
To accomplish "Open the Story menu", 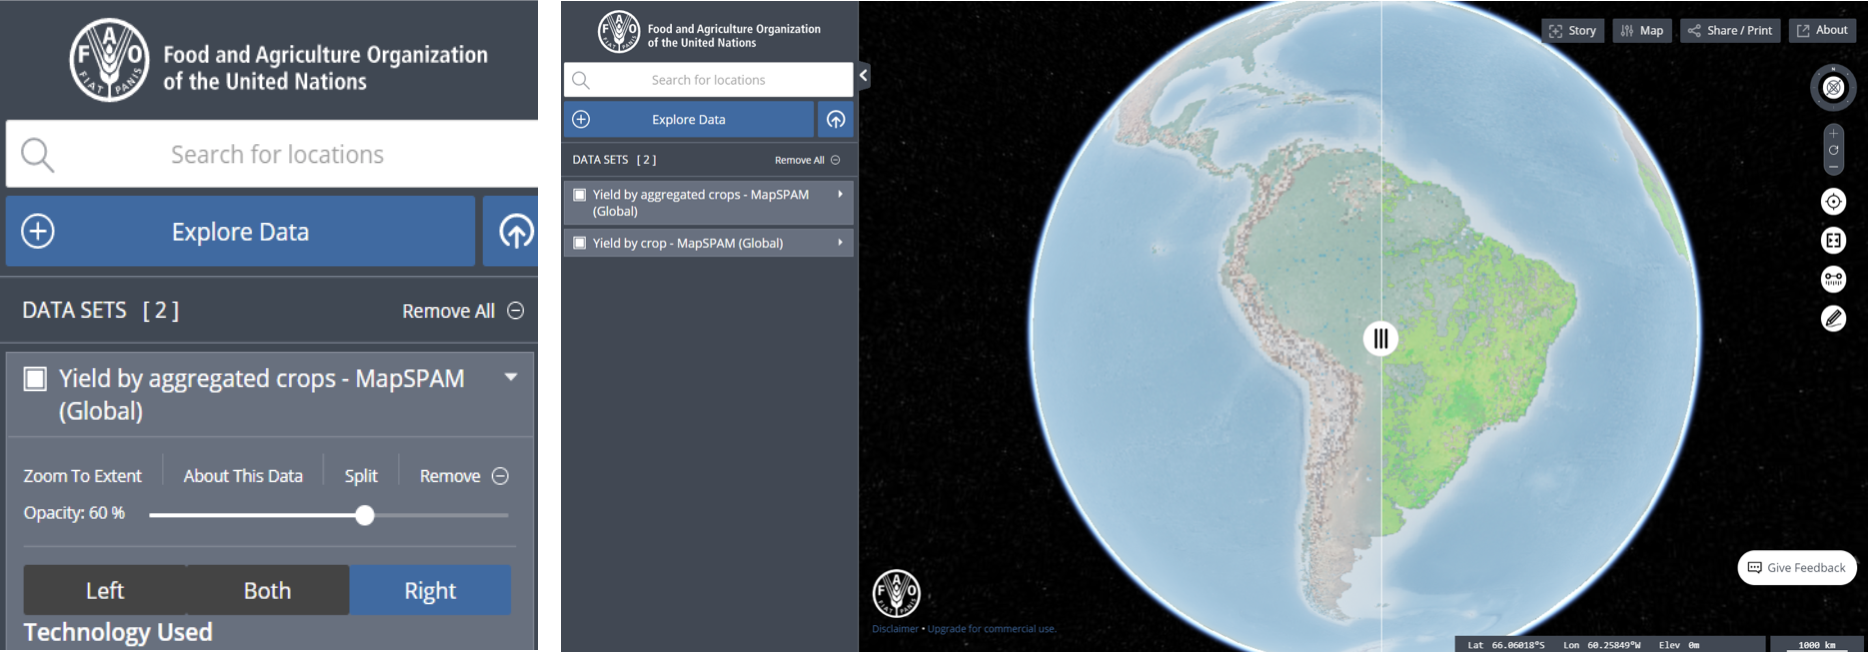I will 1573,31.
